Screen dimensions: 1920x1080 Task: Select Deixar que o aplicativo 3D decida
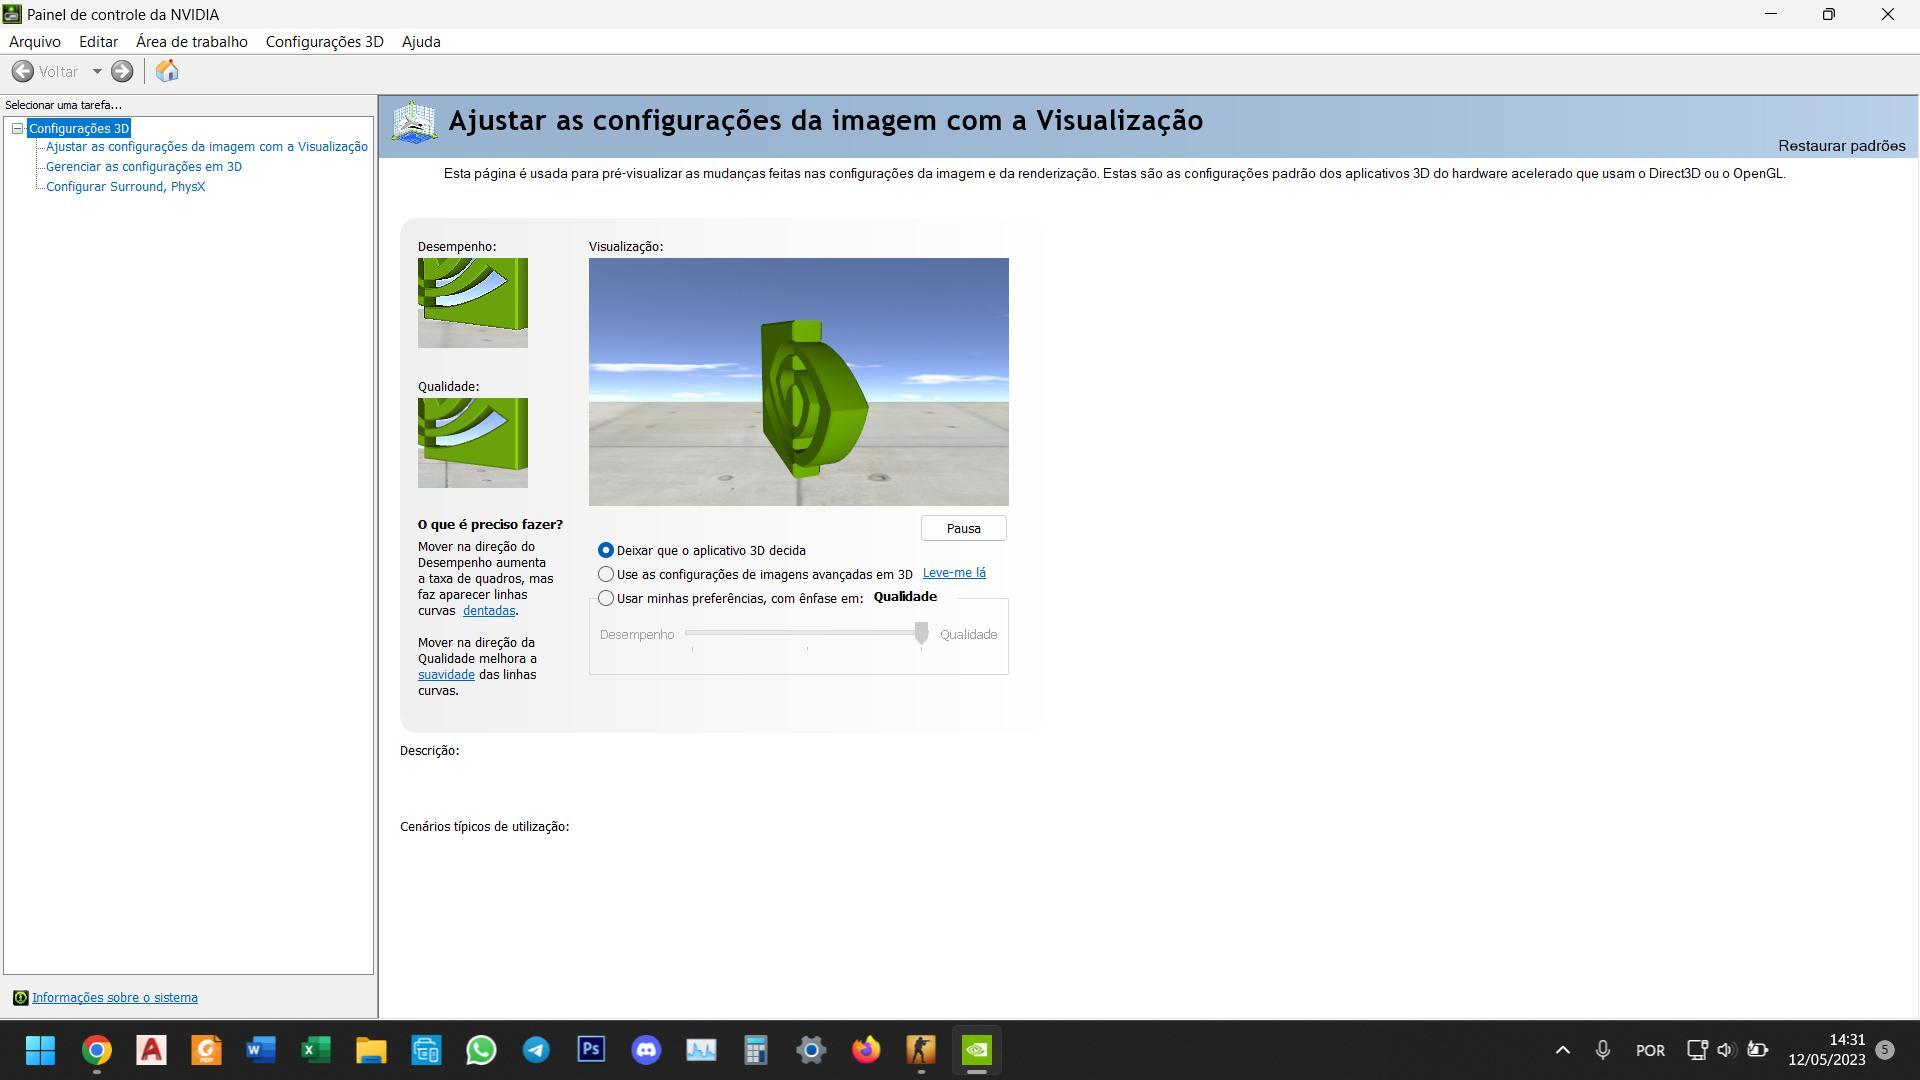(606, 550)
